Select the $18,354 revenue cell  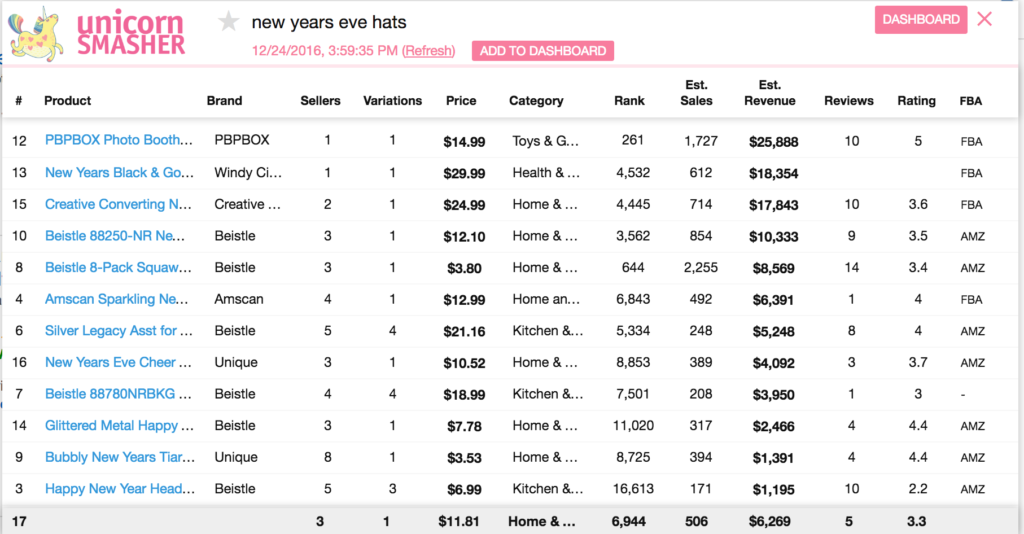[x=773, y=174]
